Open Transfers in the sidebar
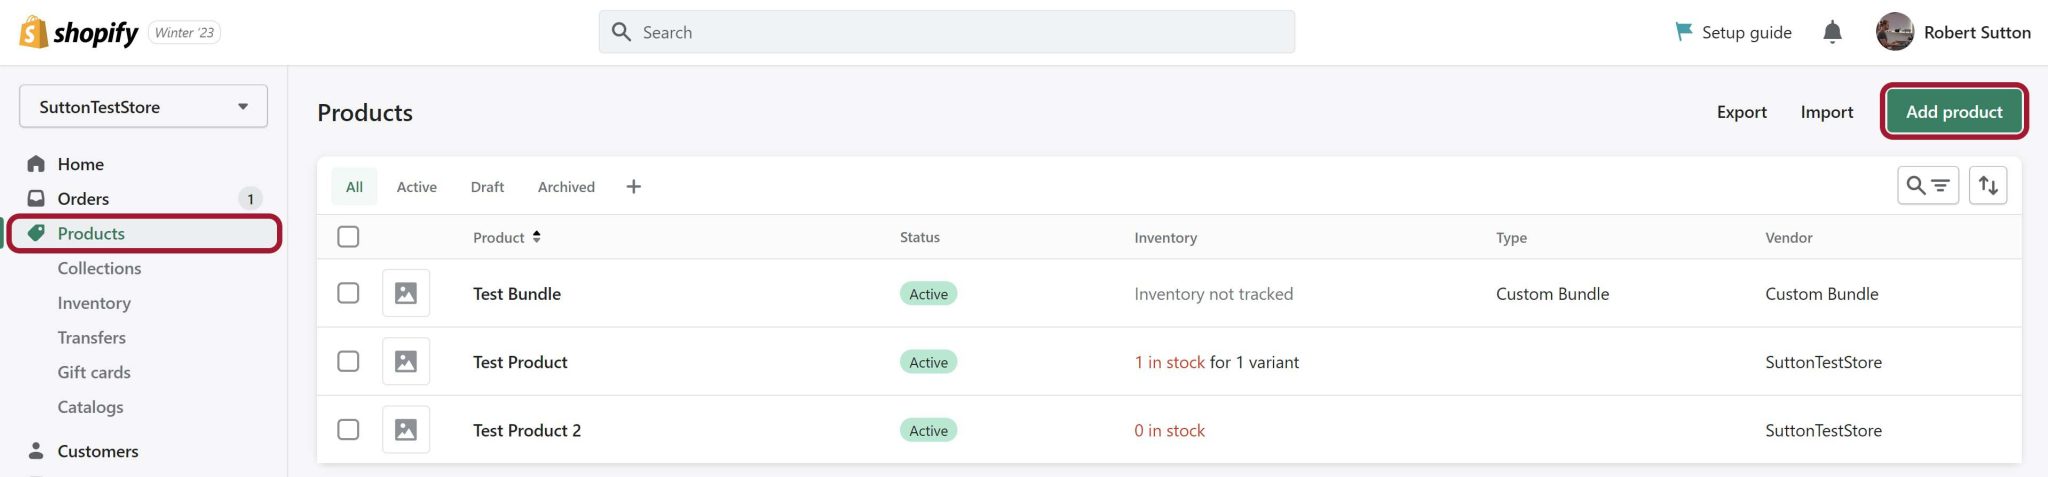 click(91, 337)
